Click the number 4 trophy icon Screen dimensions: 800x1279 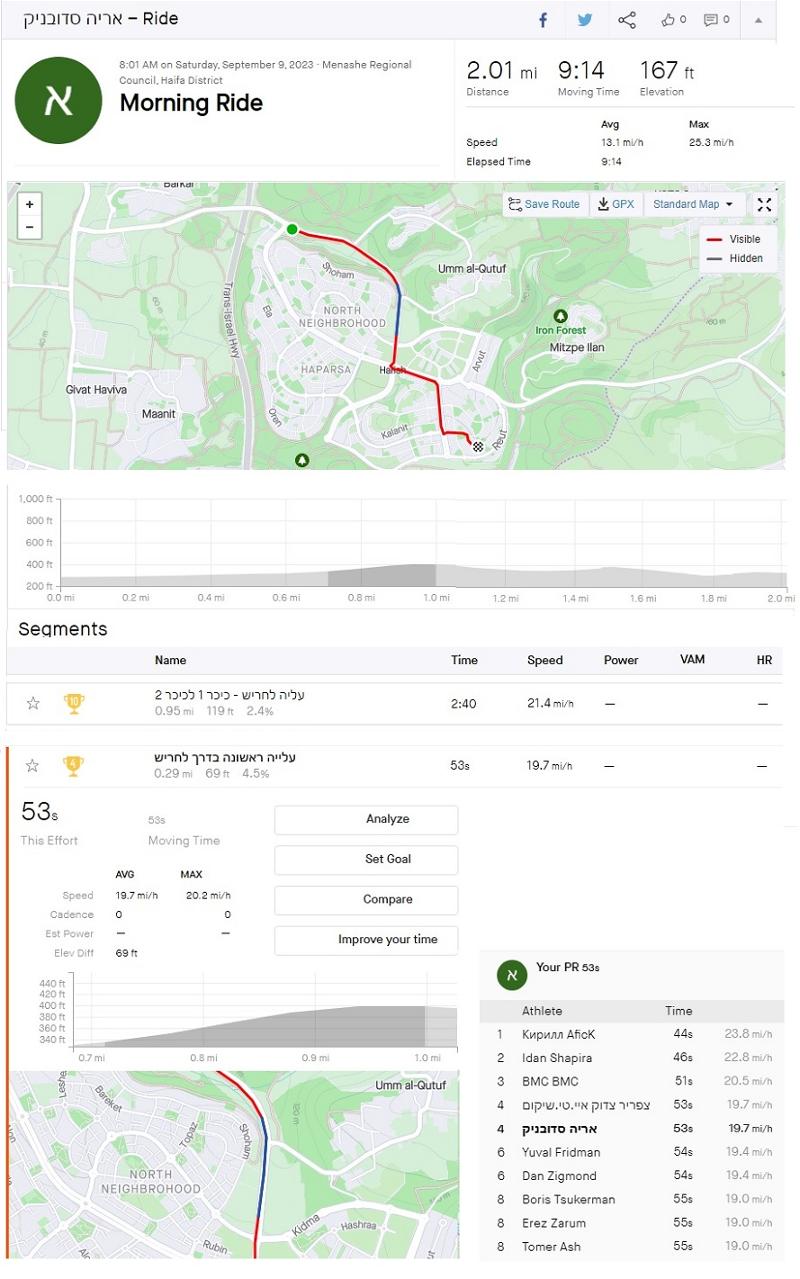[74, 766]
